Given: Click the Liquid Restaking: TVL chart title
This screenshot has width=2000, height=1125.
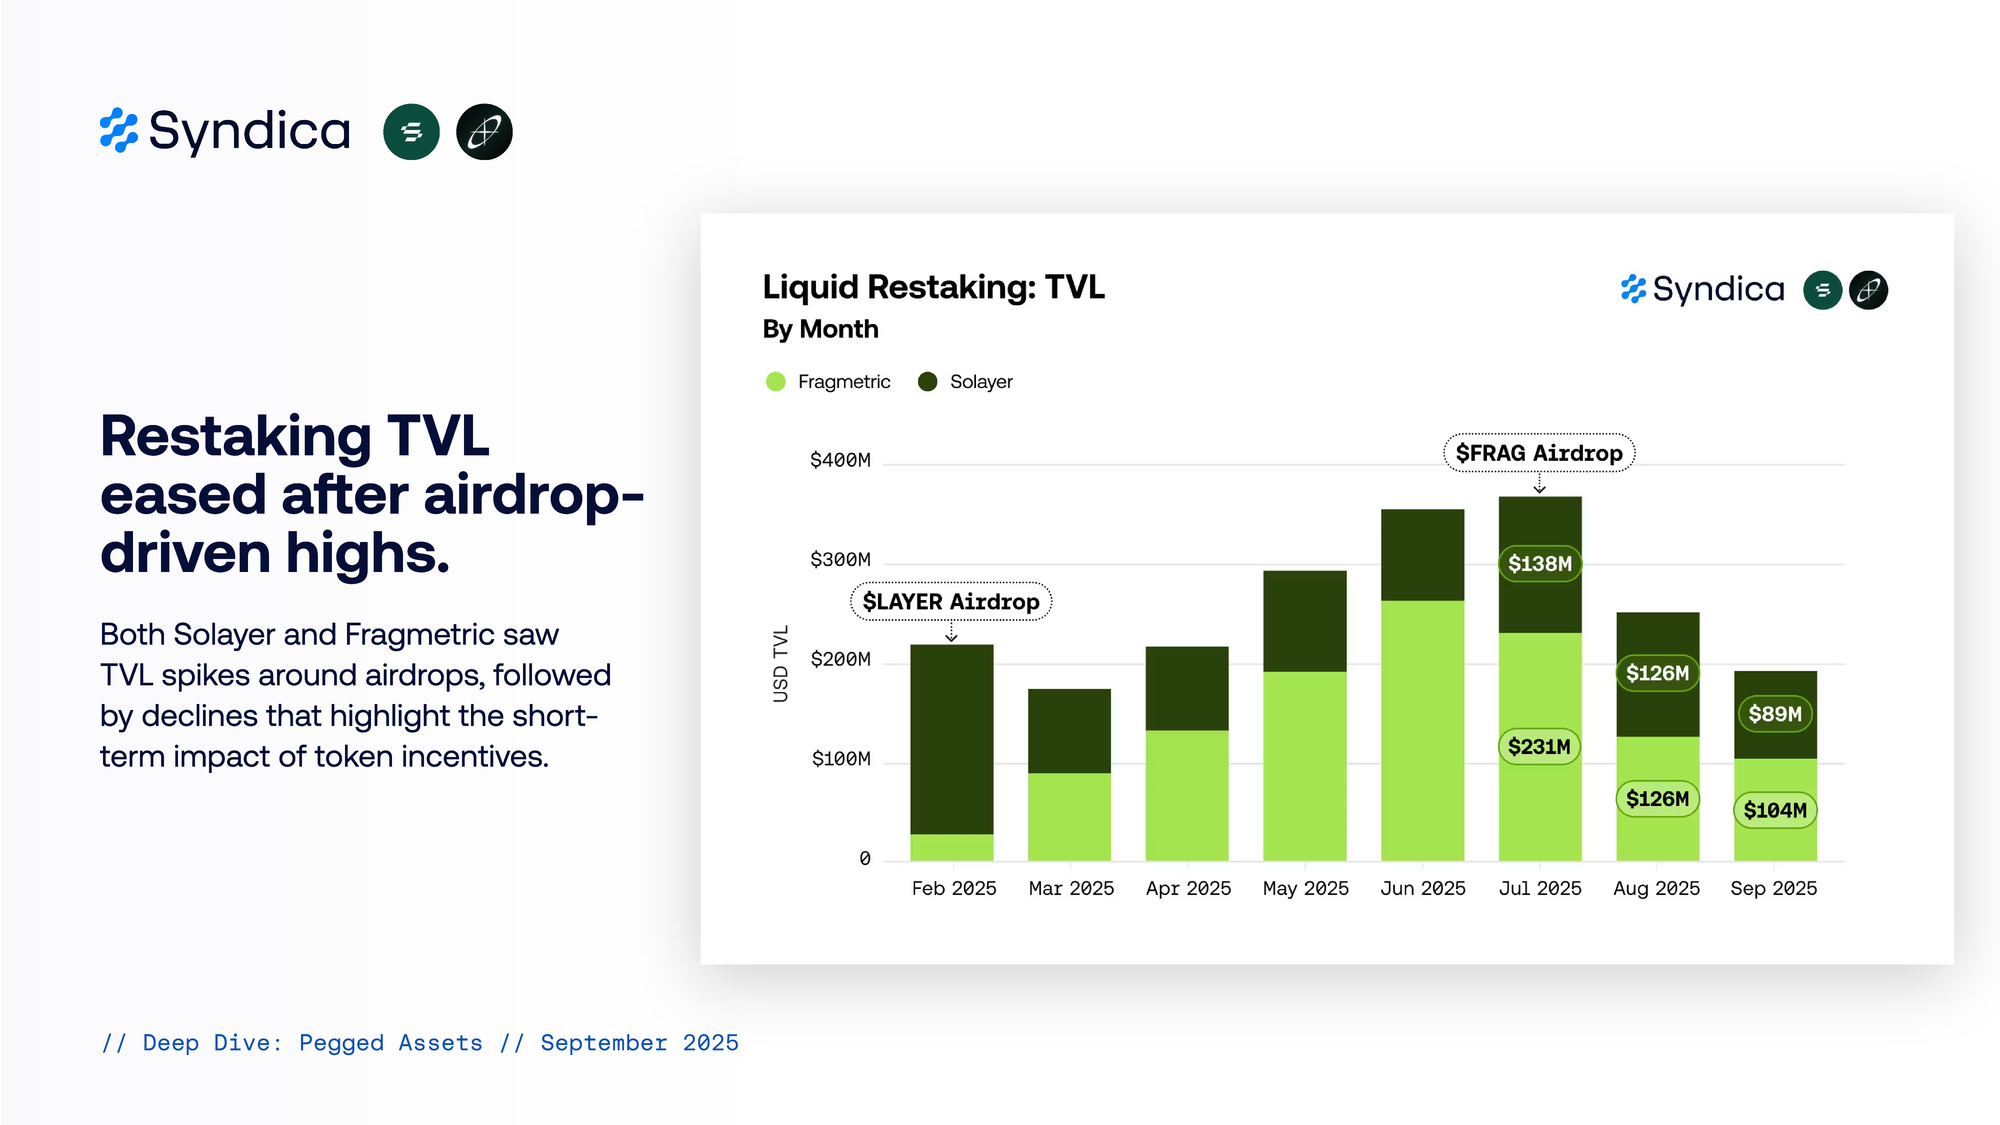Looking at the screenshot, I should (933, 287).
